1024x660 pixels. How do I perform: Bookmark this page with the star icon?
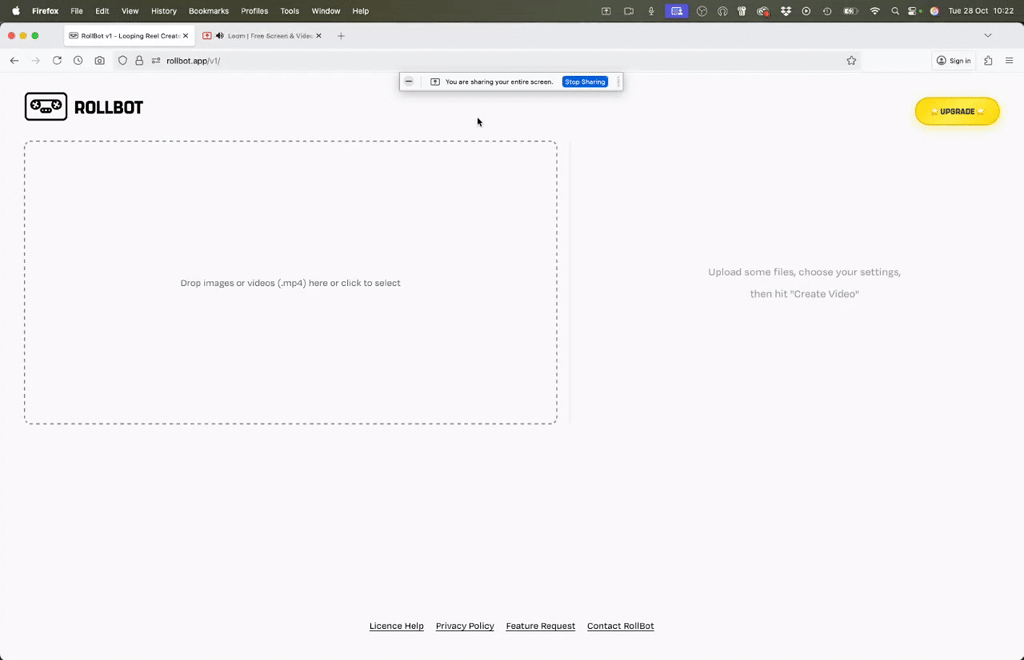click(x=851, y=61)
